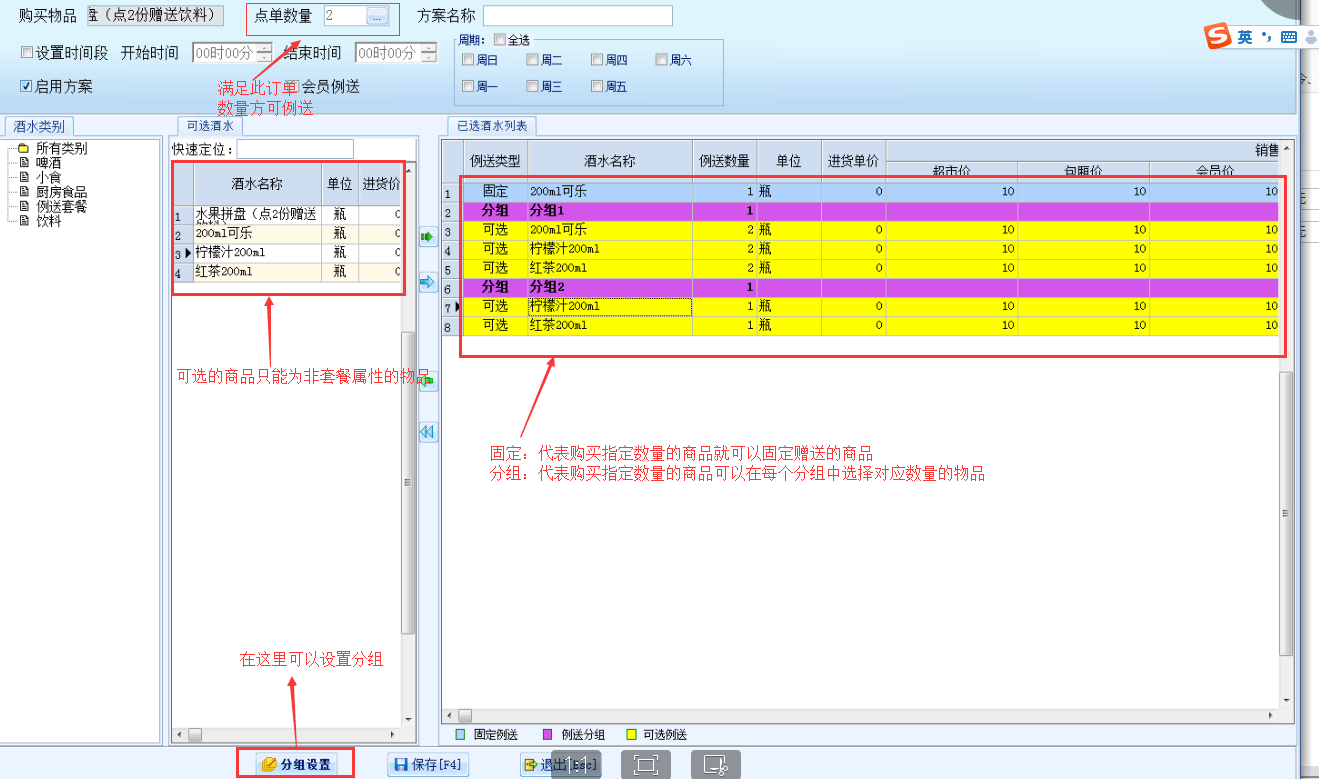Click the yellow 可选例送 legend swatch
Viewport: 1319px width, 779px height.
630,735
